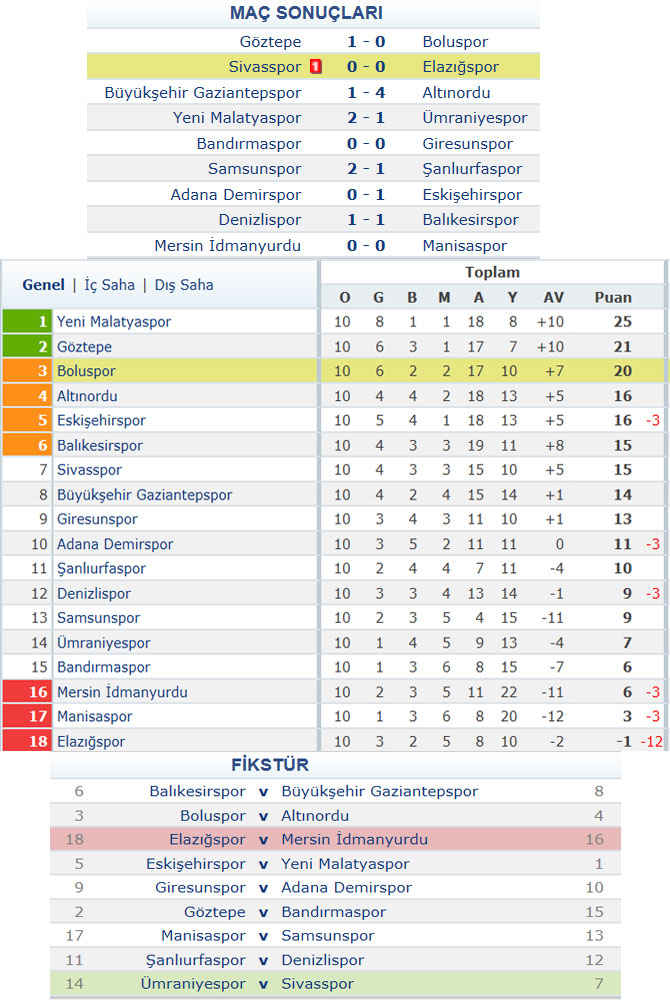Open Altınordu team link in match results
The width and height of the screenshot is (670, 1000).
click(456, 92)
